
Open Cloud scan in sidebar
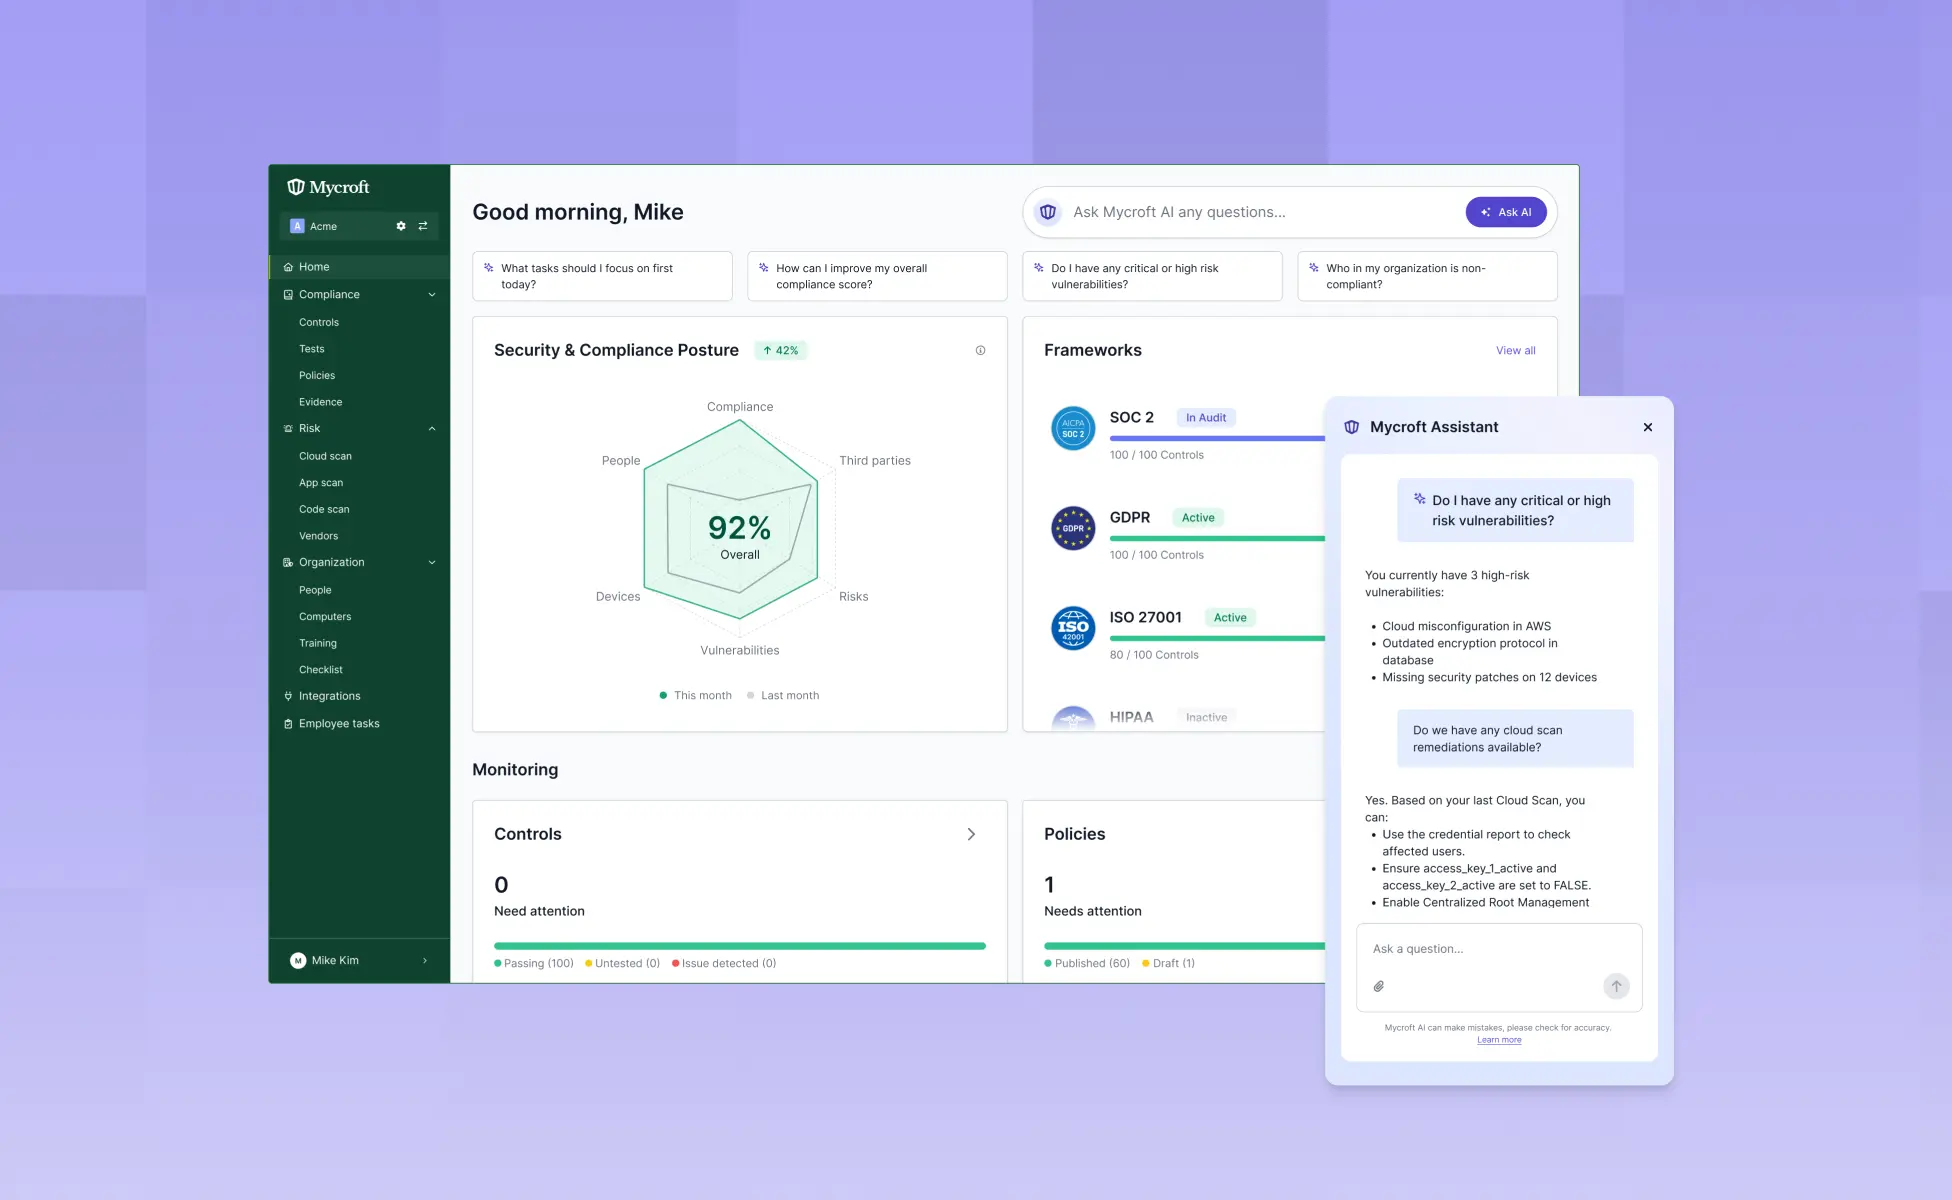(x=325, y=456)
